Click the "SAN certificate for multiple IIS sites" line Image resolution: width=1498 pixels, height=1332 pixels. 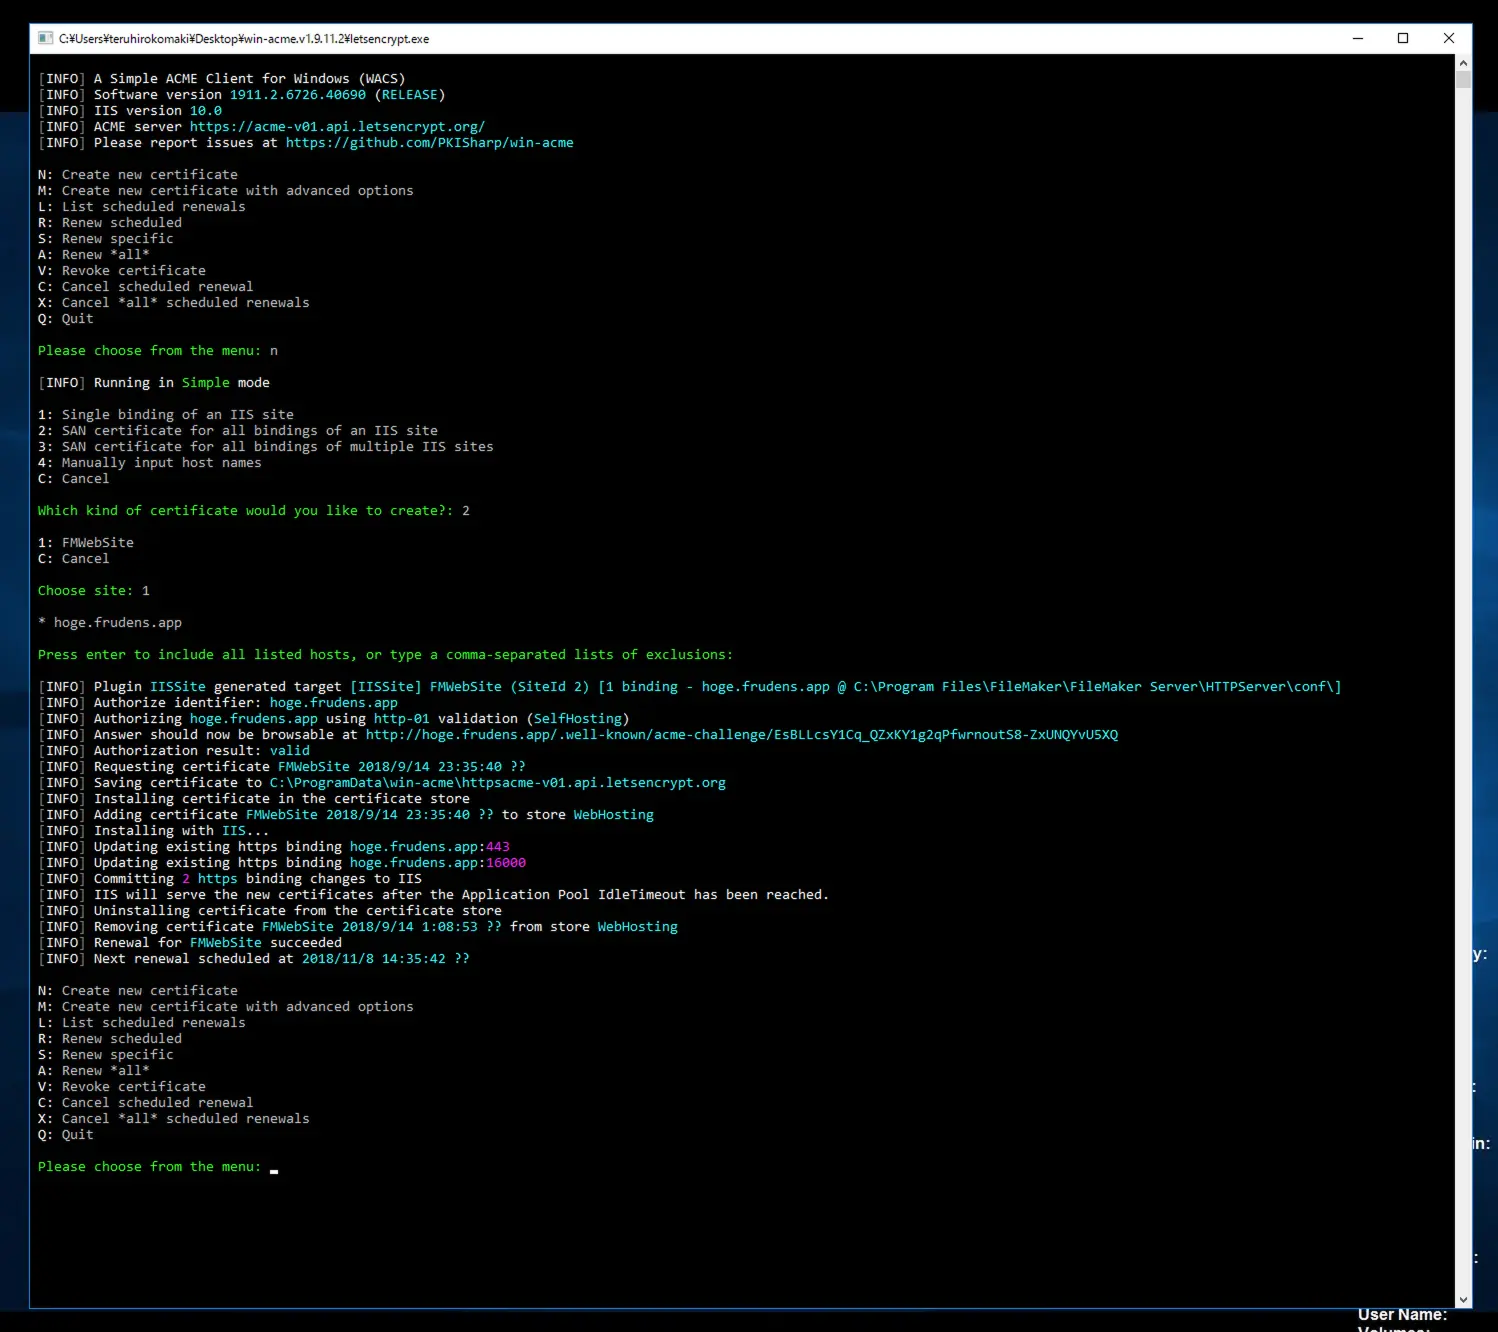coord(266,447)
